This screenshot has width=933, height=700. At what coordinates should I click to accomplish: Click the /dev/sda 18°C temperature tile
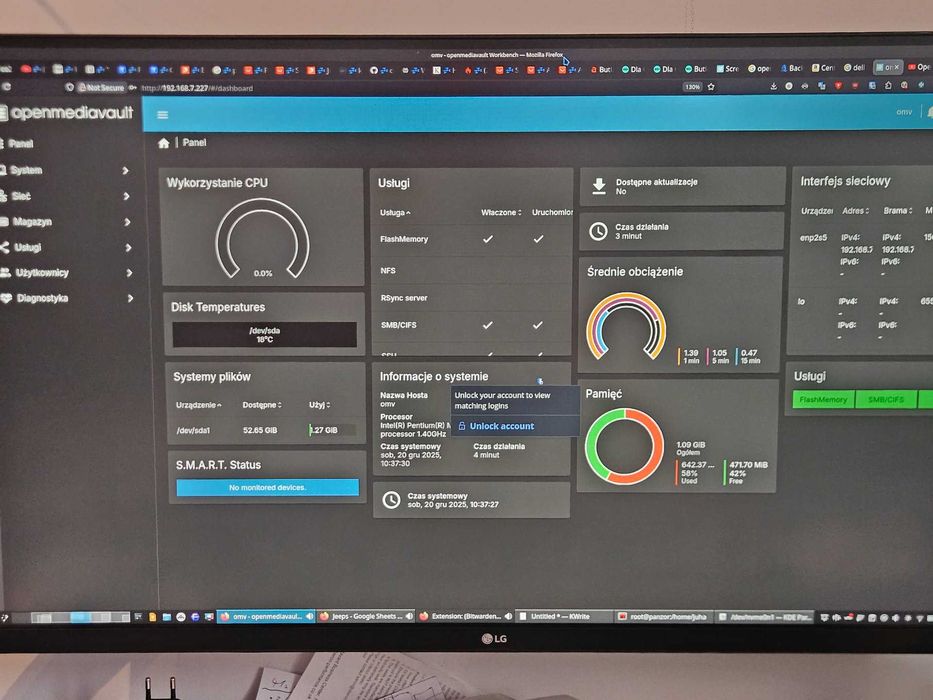265,335
